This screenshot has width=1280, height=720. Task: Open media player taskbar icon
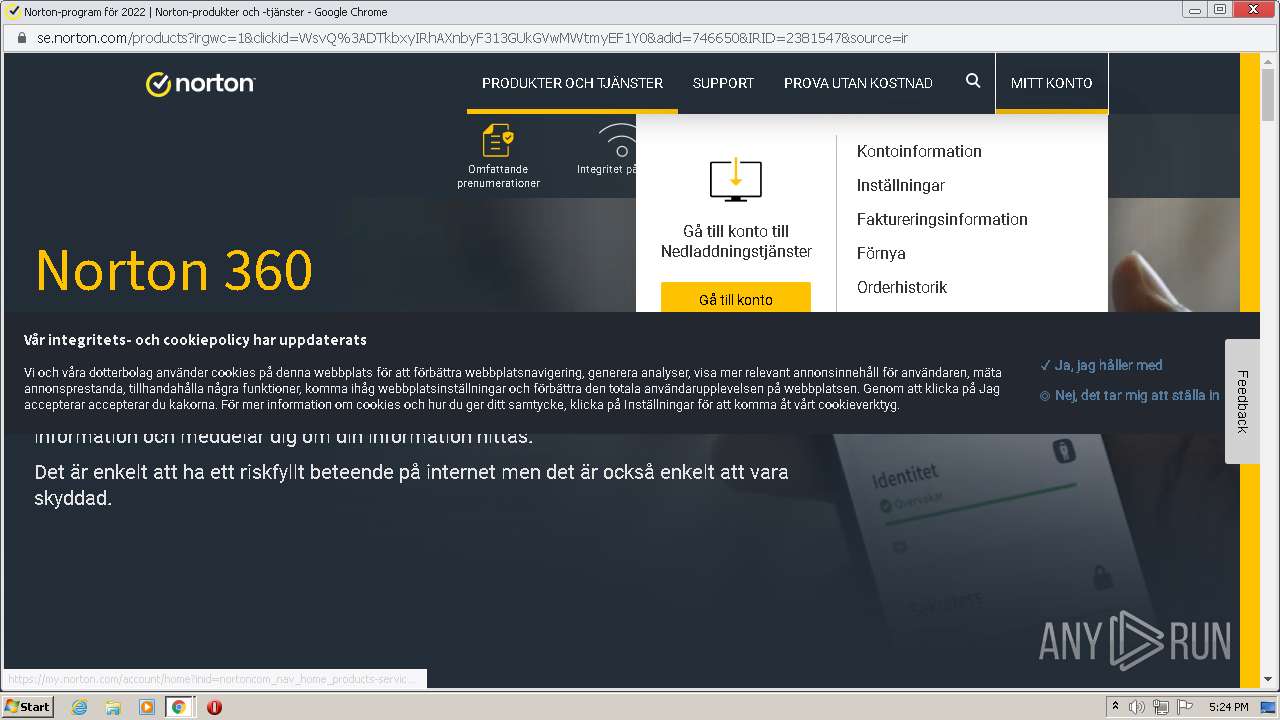coord(146,707)
